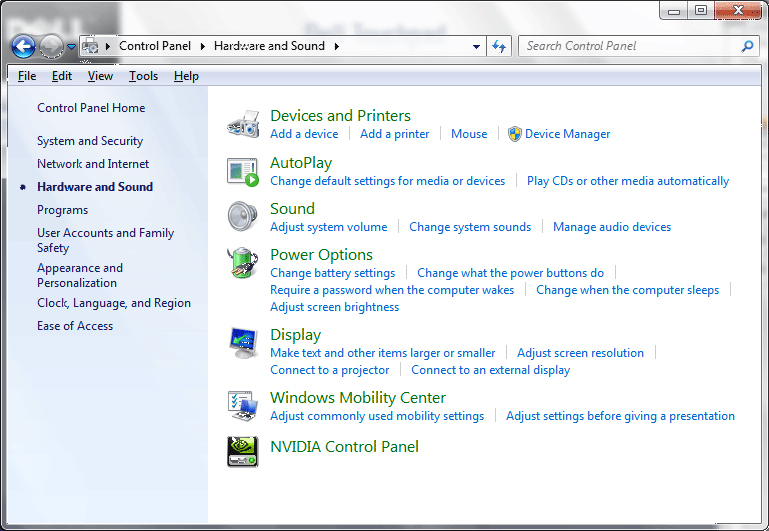Expand arrow after Control Panel breadcrumb
Viewport: 769px width, 531px height.
[x=203, y=46]
